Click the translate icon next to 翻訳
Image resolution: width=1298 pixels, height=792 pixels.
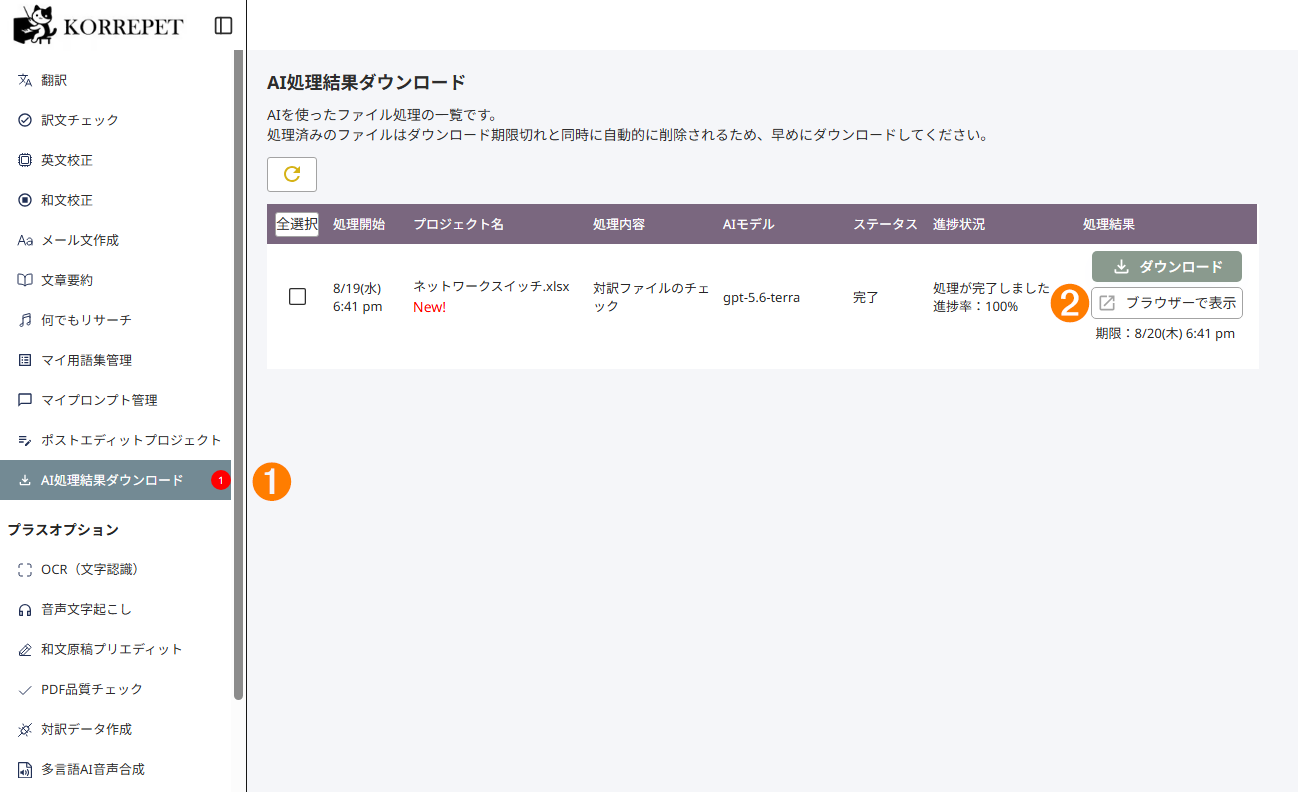coord(25,80)
